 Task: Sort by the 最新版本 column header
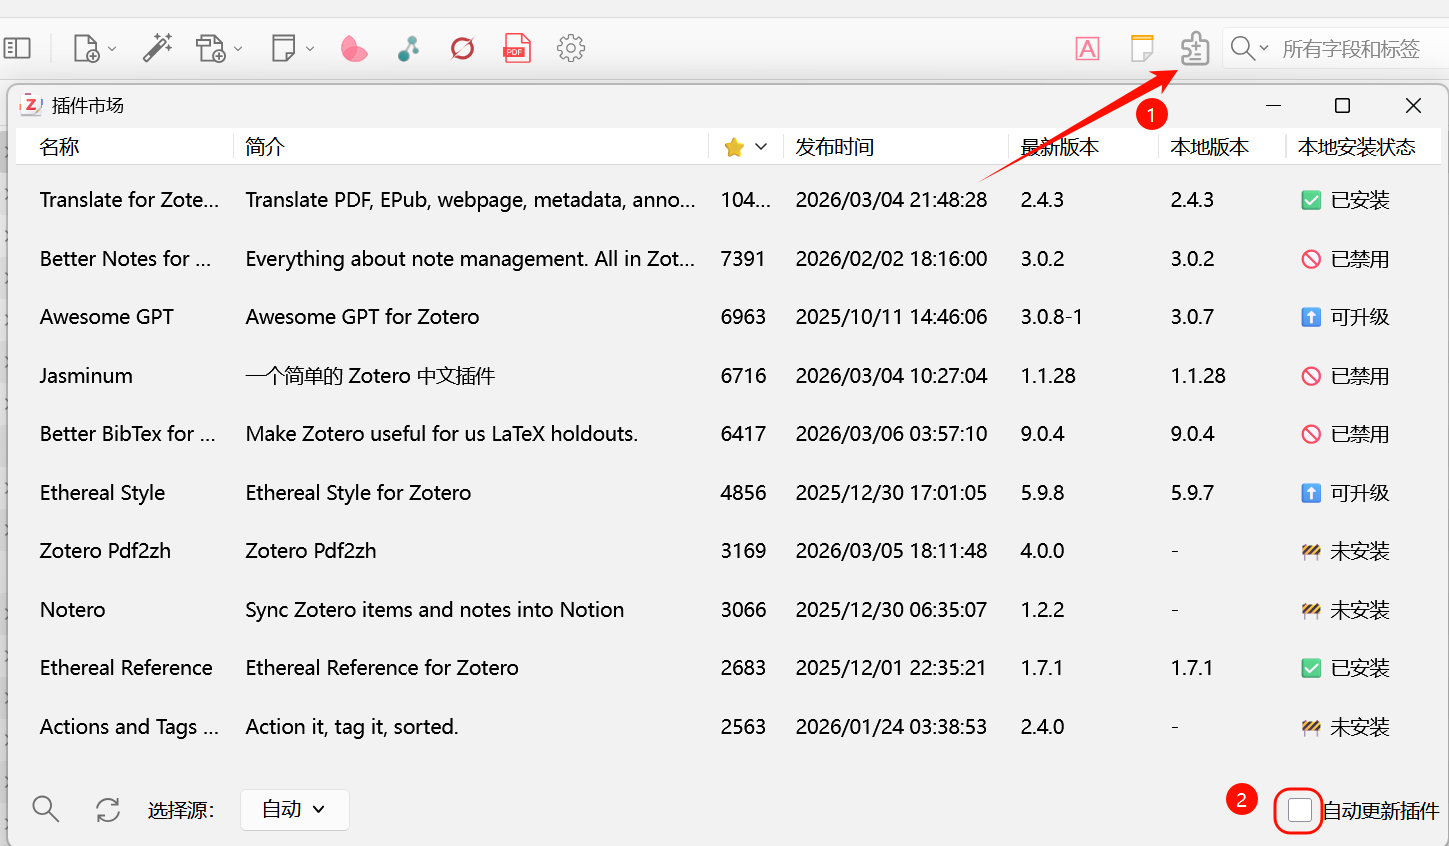tap(1060, 147)
